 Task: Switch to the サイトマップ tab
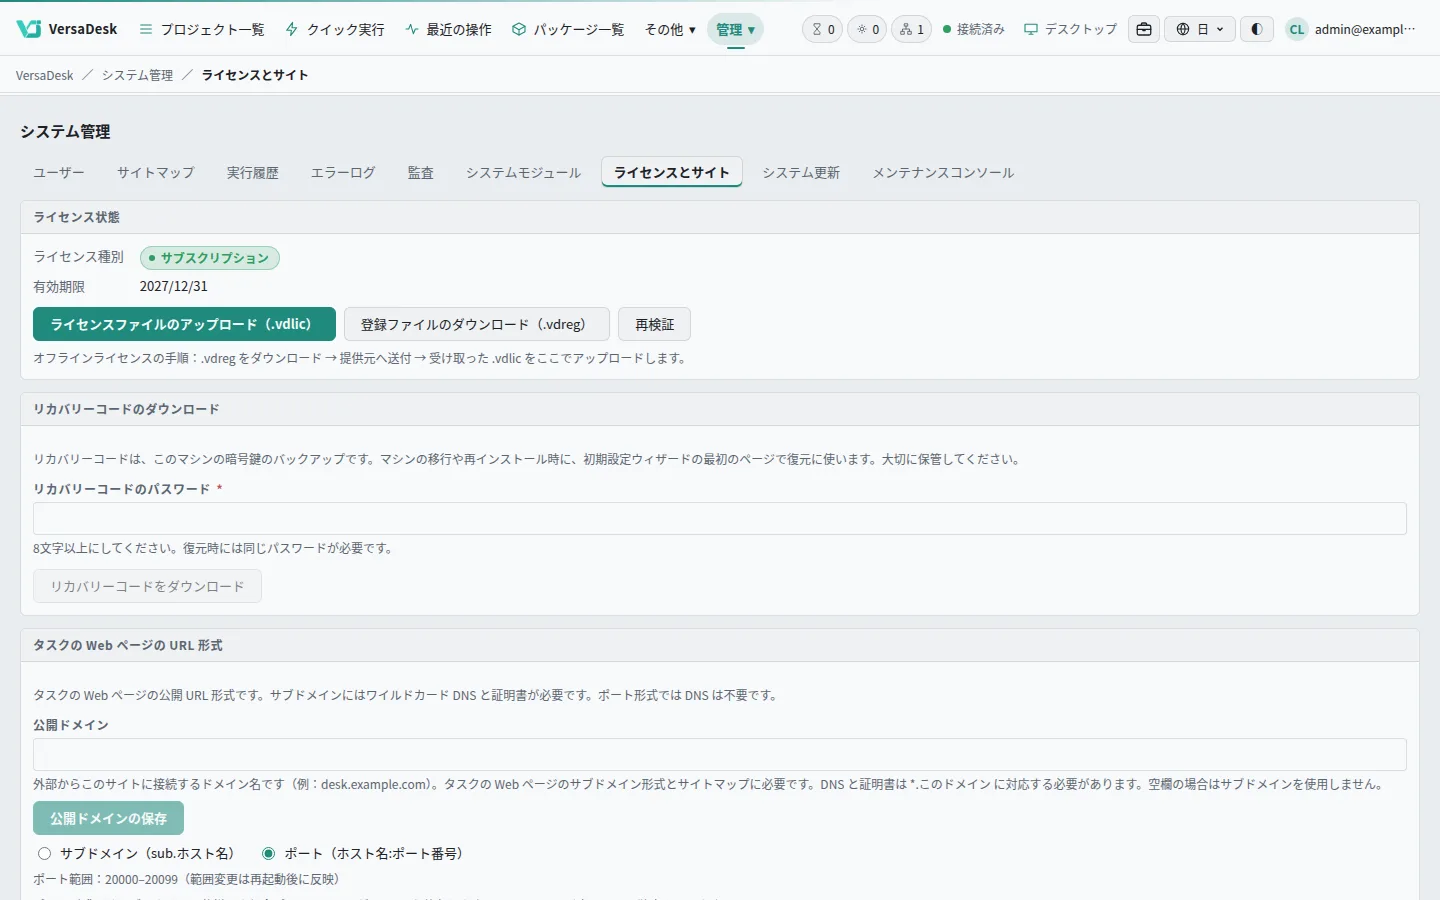click(155, 172)
